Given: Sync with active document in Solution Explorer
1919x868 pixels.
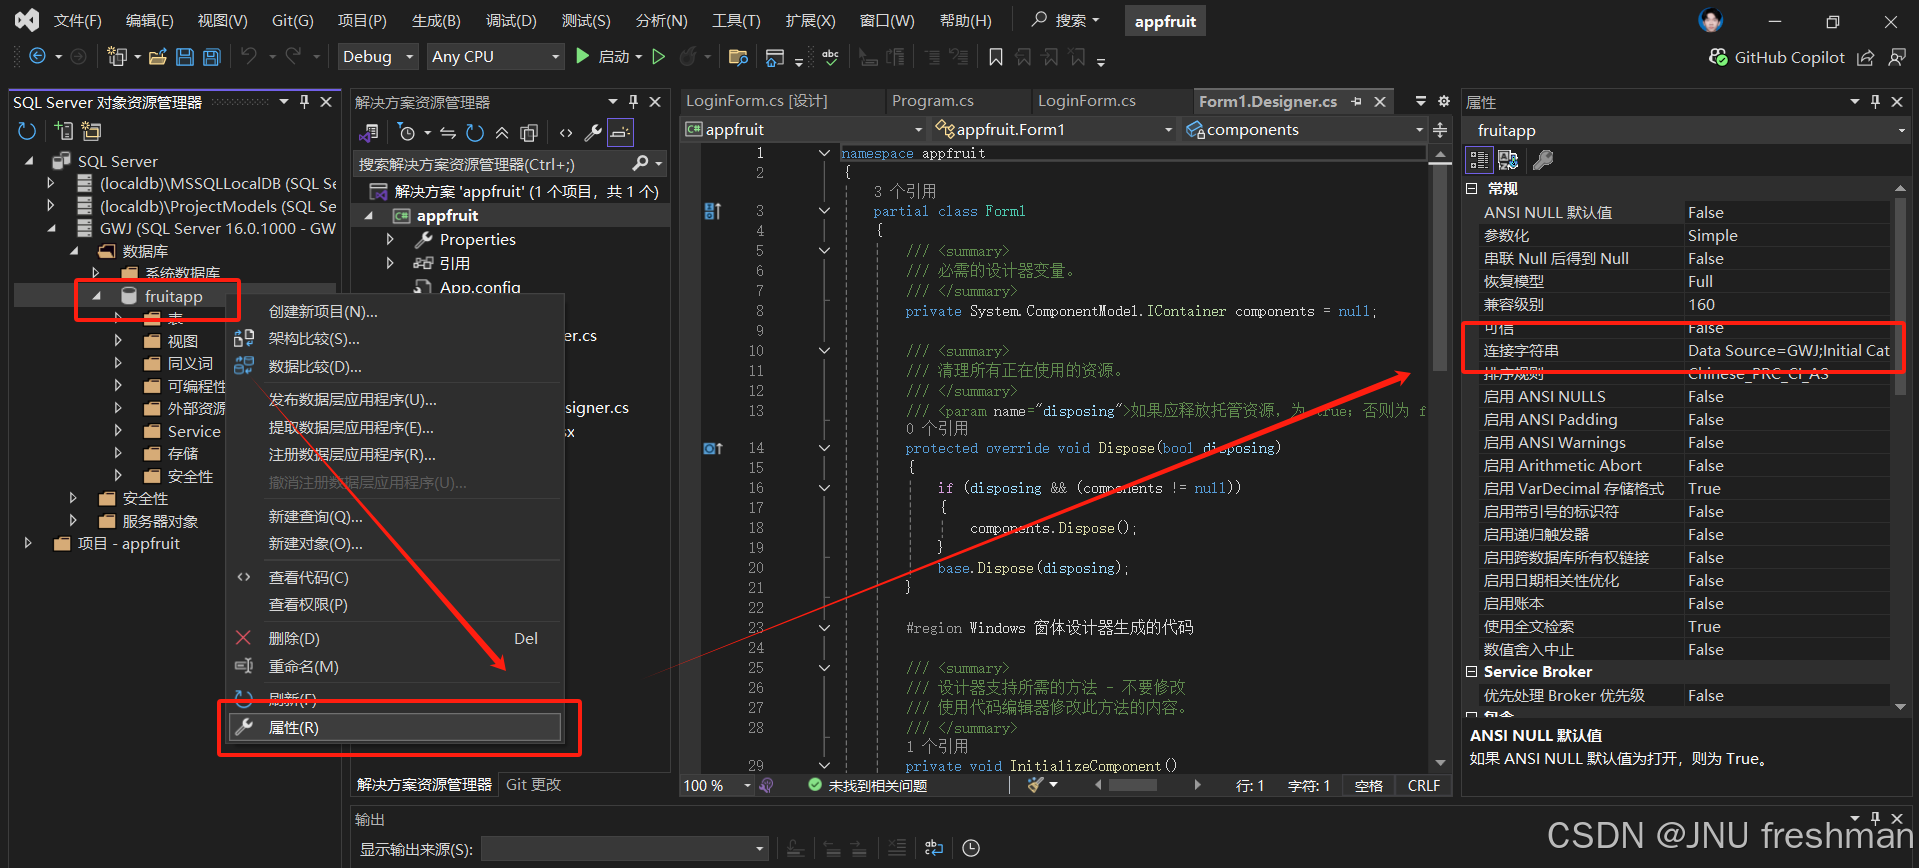Looking at the screenshot, I should [x=448, y=132].
